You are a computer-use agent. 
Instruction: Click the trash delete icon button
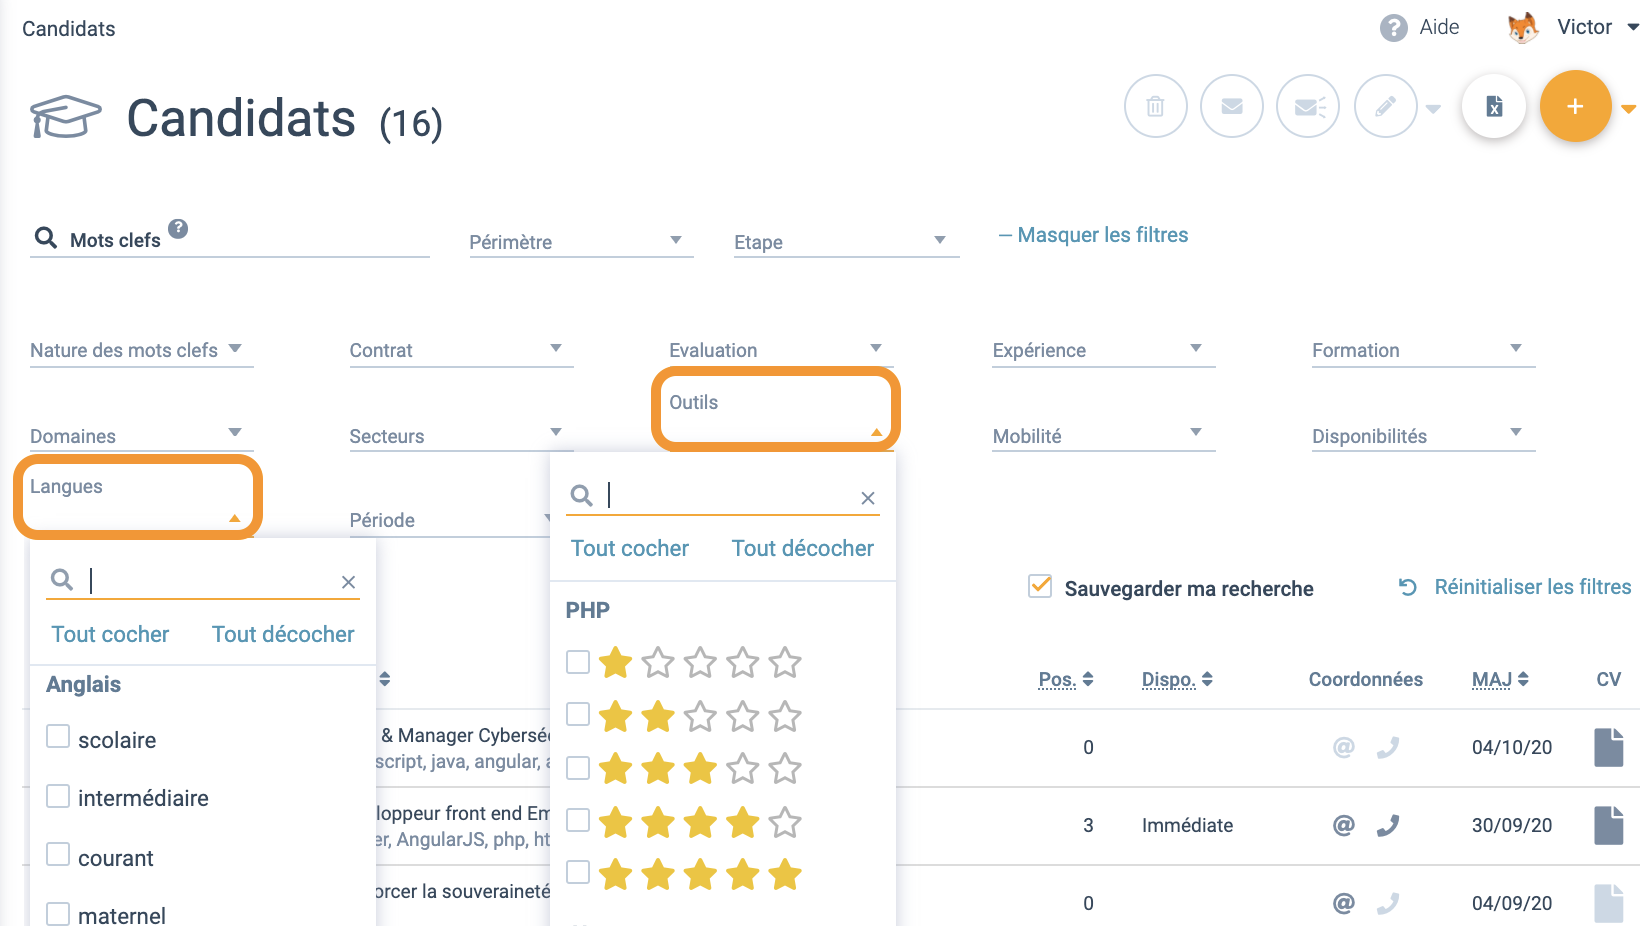point(1155,106)
